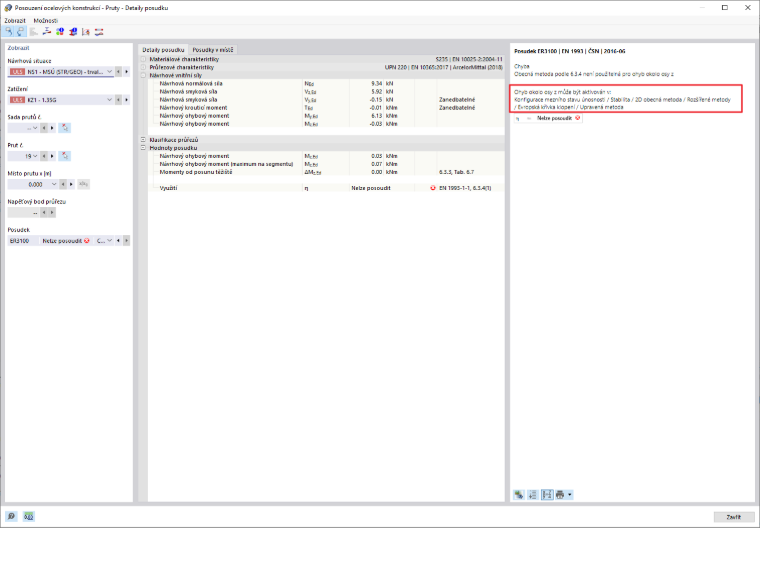Go to previous Zatížení load case
The width and height of the screenshot is (760, 570).
click(118, 100)
